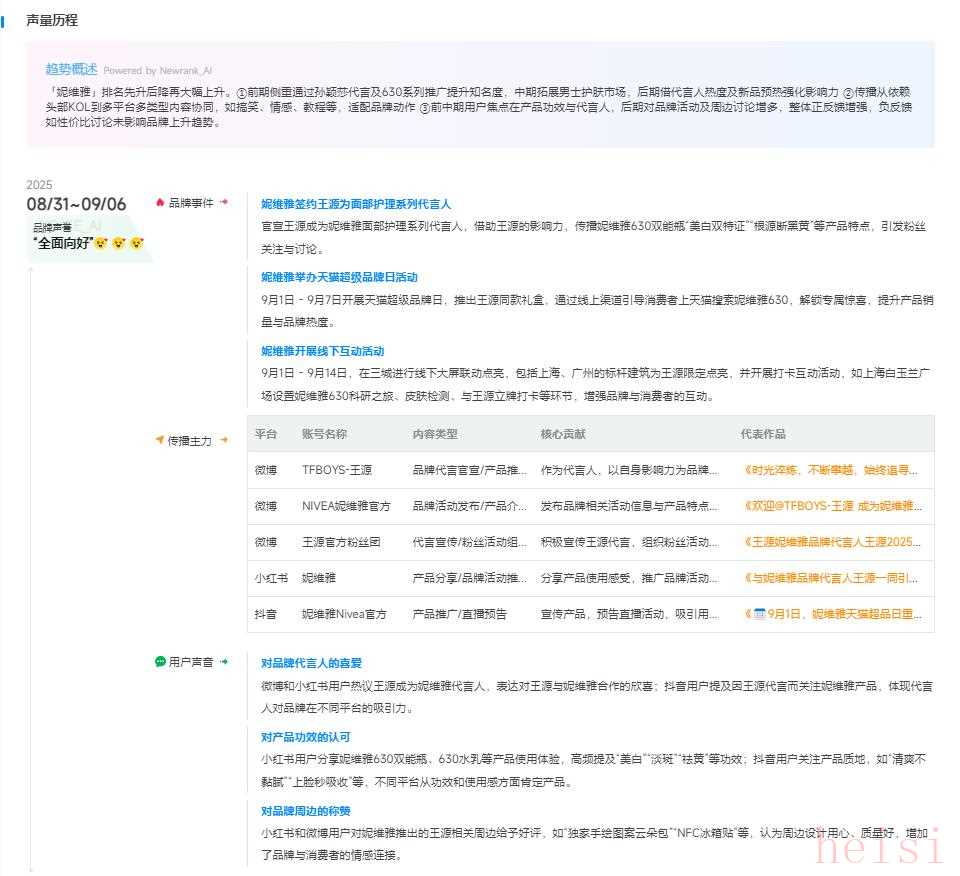
Task: Select the 妮维雅开展线下互动活动 event title
Action: [322, 351]
